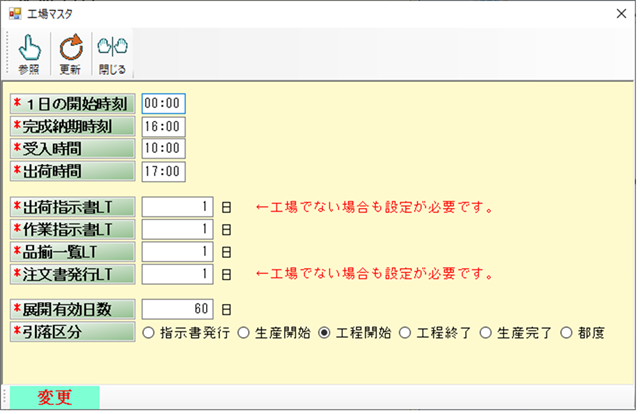Screen dimensions: 641x414
Task: Click the 作業指示書LT days field
Action: 178,230
